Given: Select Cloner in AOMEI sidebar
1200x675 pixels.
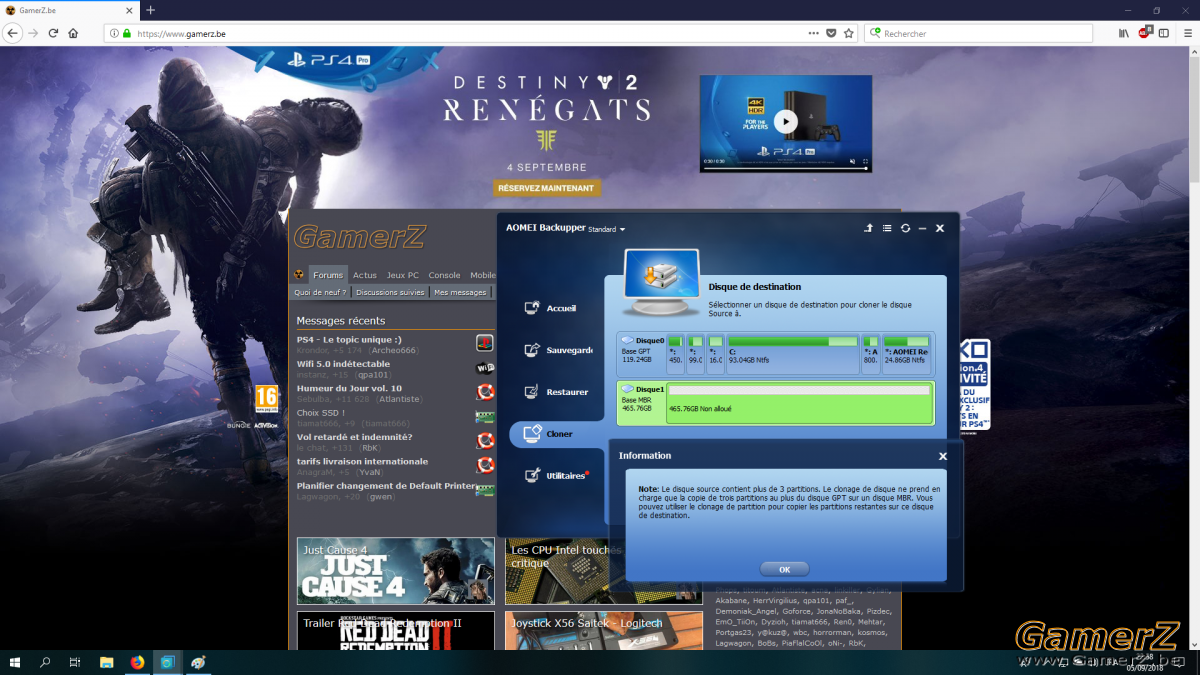Looking at the screenshot, I should click(555, 434).
